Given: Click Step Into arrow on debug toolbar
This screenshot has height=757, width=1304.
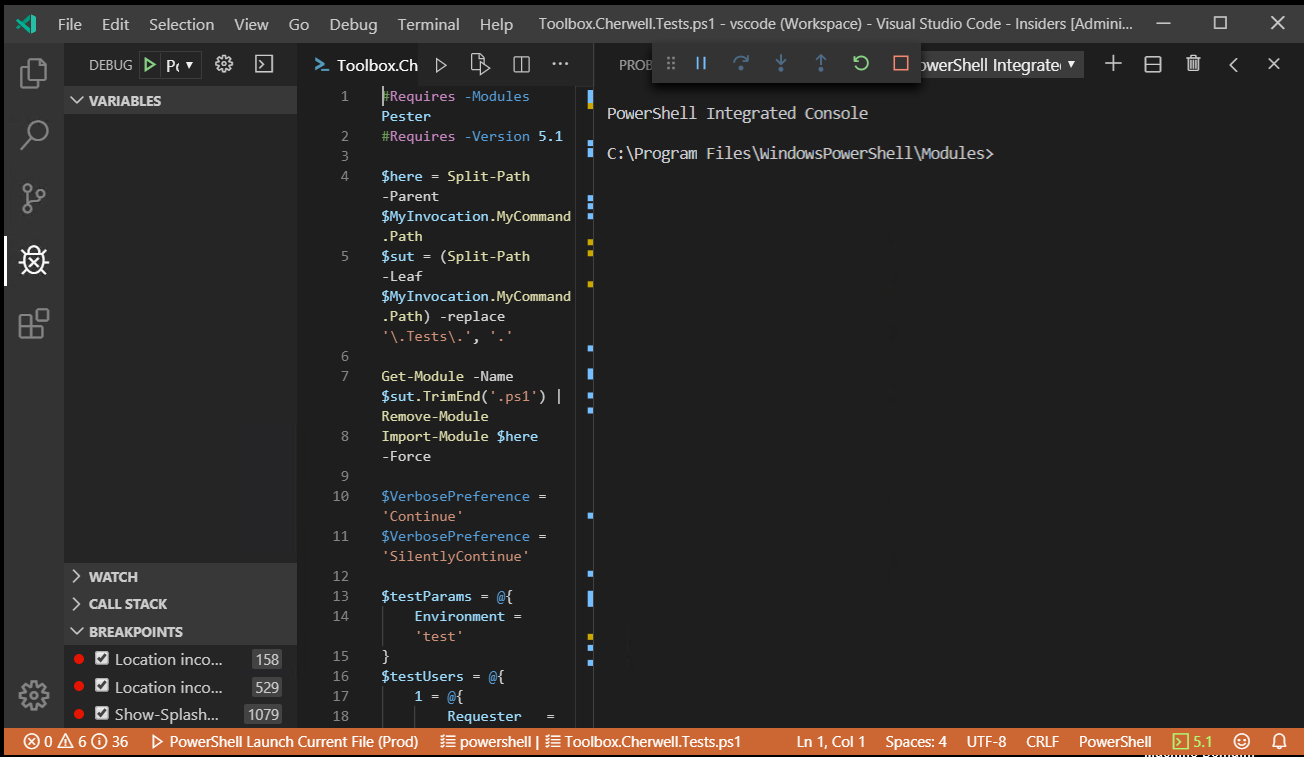Looking at the screenshot, I should (781, 63).
